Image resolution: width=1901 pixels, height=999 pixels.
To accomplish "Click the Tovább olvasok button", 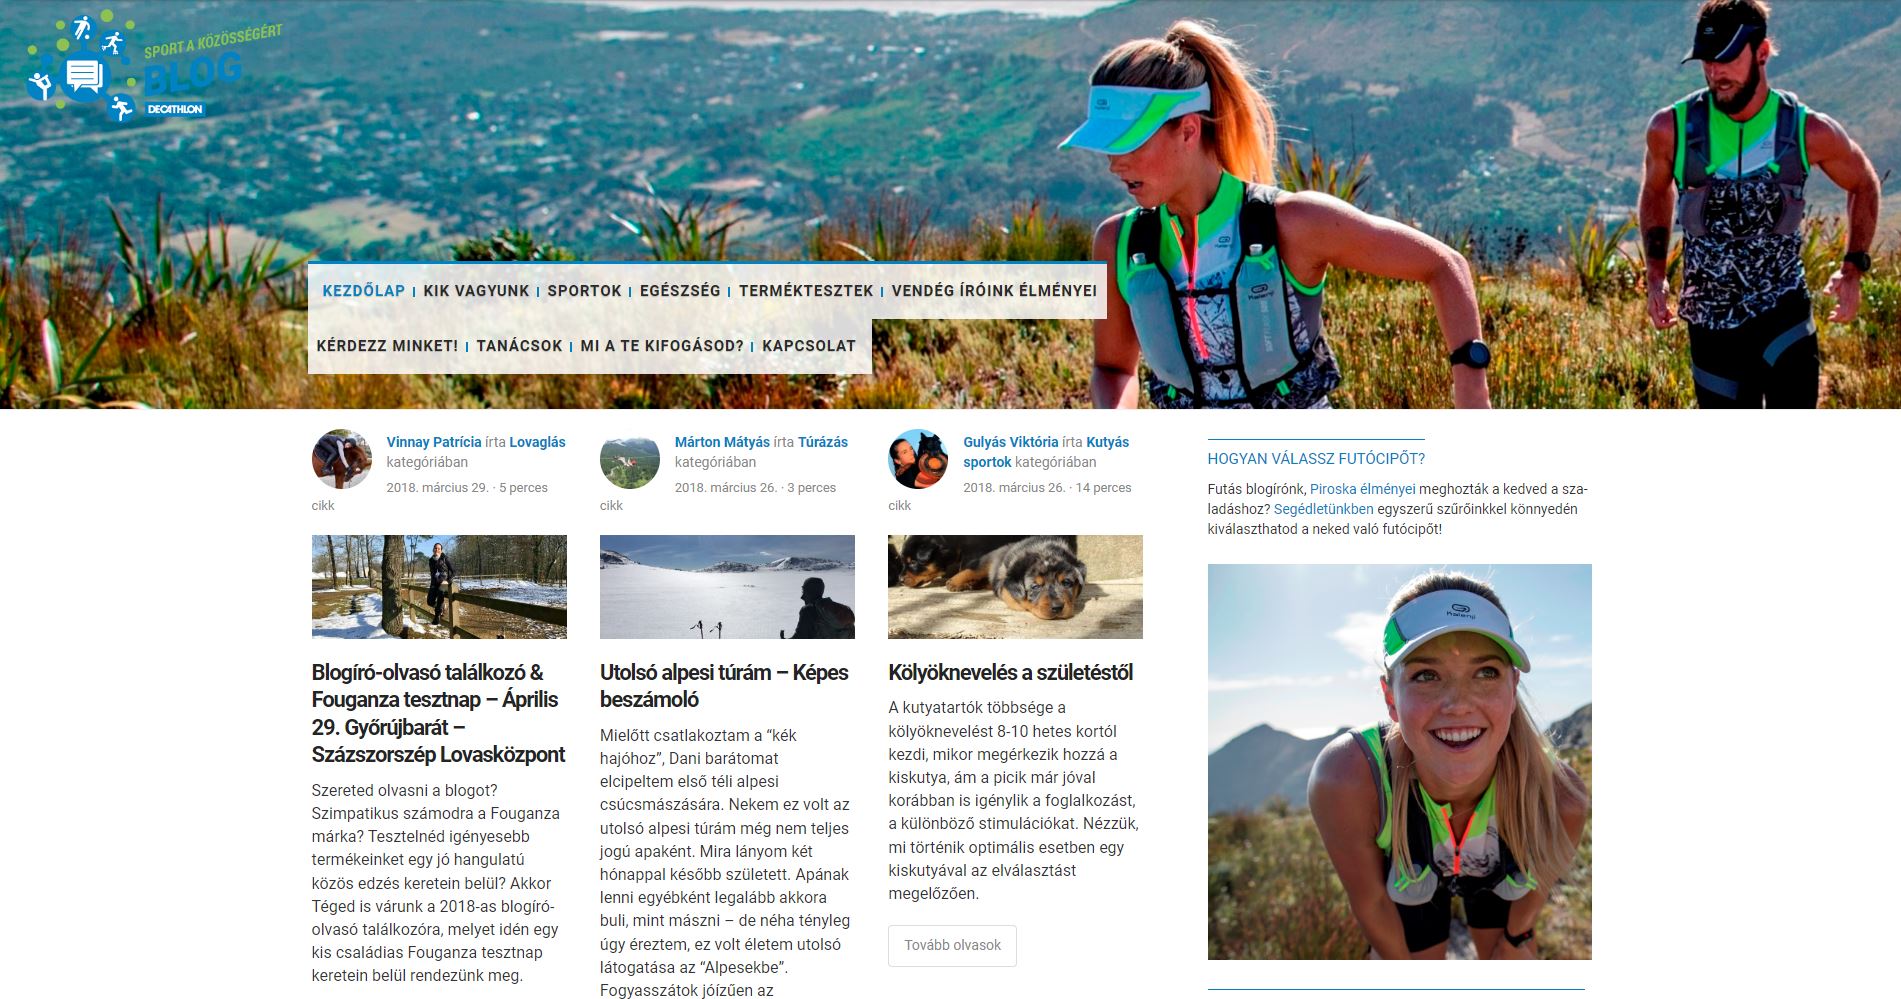I will 952,945.
